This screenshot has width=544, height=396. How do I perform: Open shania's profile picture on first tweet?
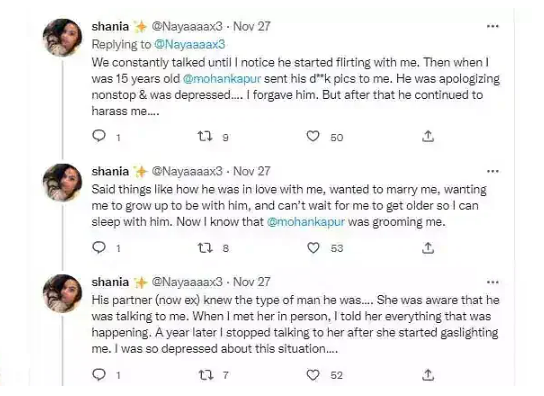click(62, 37)
